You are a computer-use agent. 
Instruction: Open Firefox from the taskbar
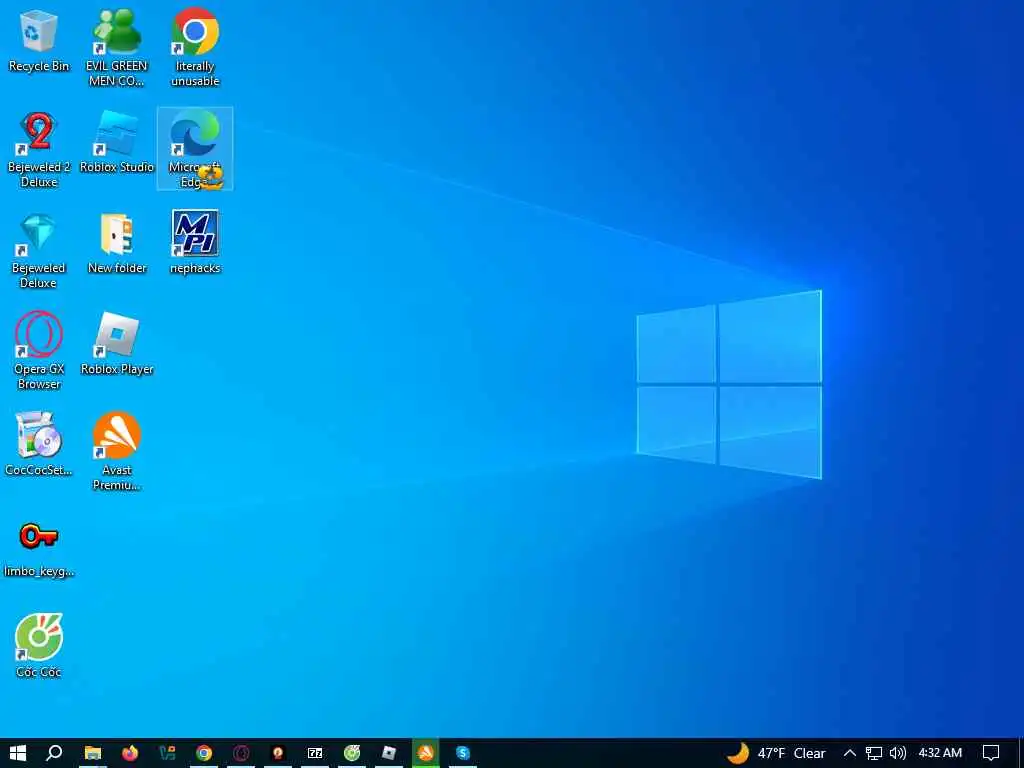pyautogui.click(x=130, y=753)
